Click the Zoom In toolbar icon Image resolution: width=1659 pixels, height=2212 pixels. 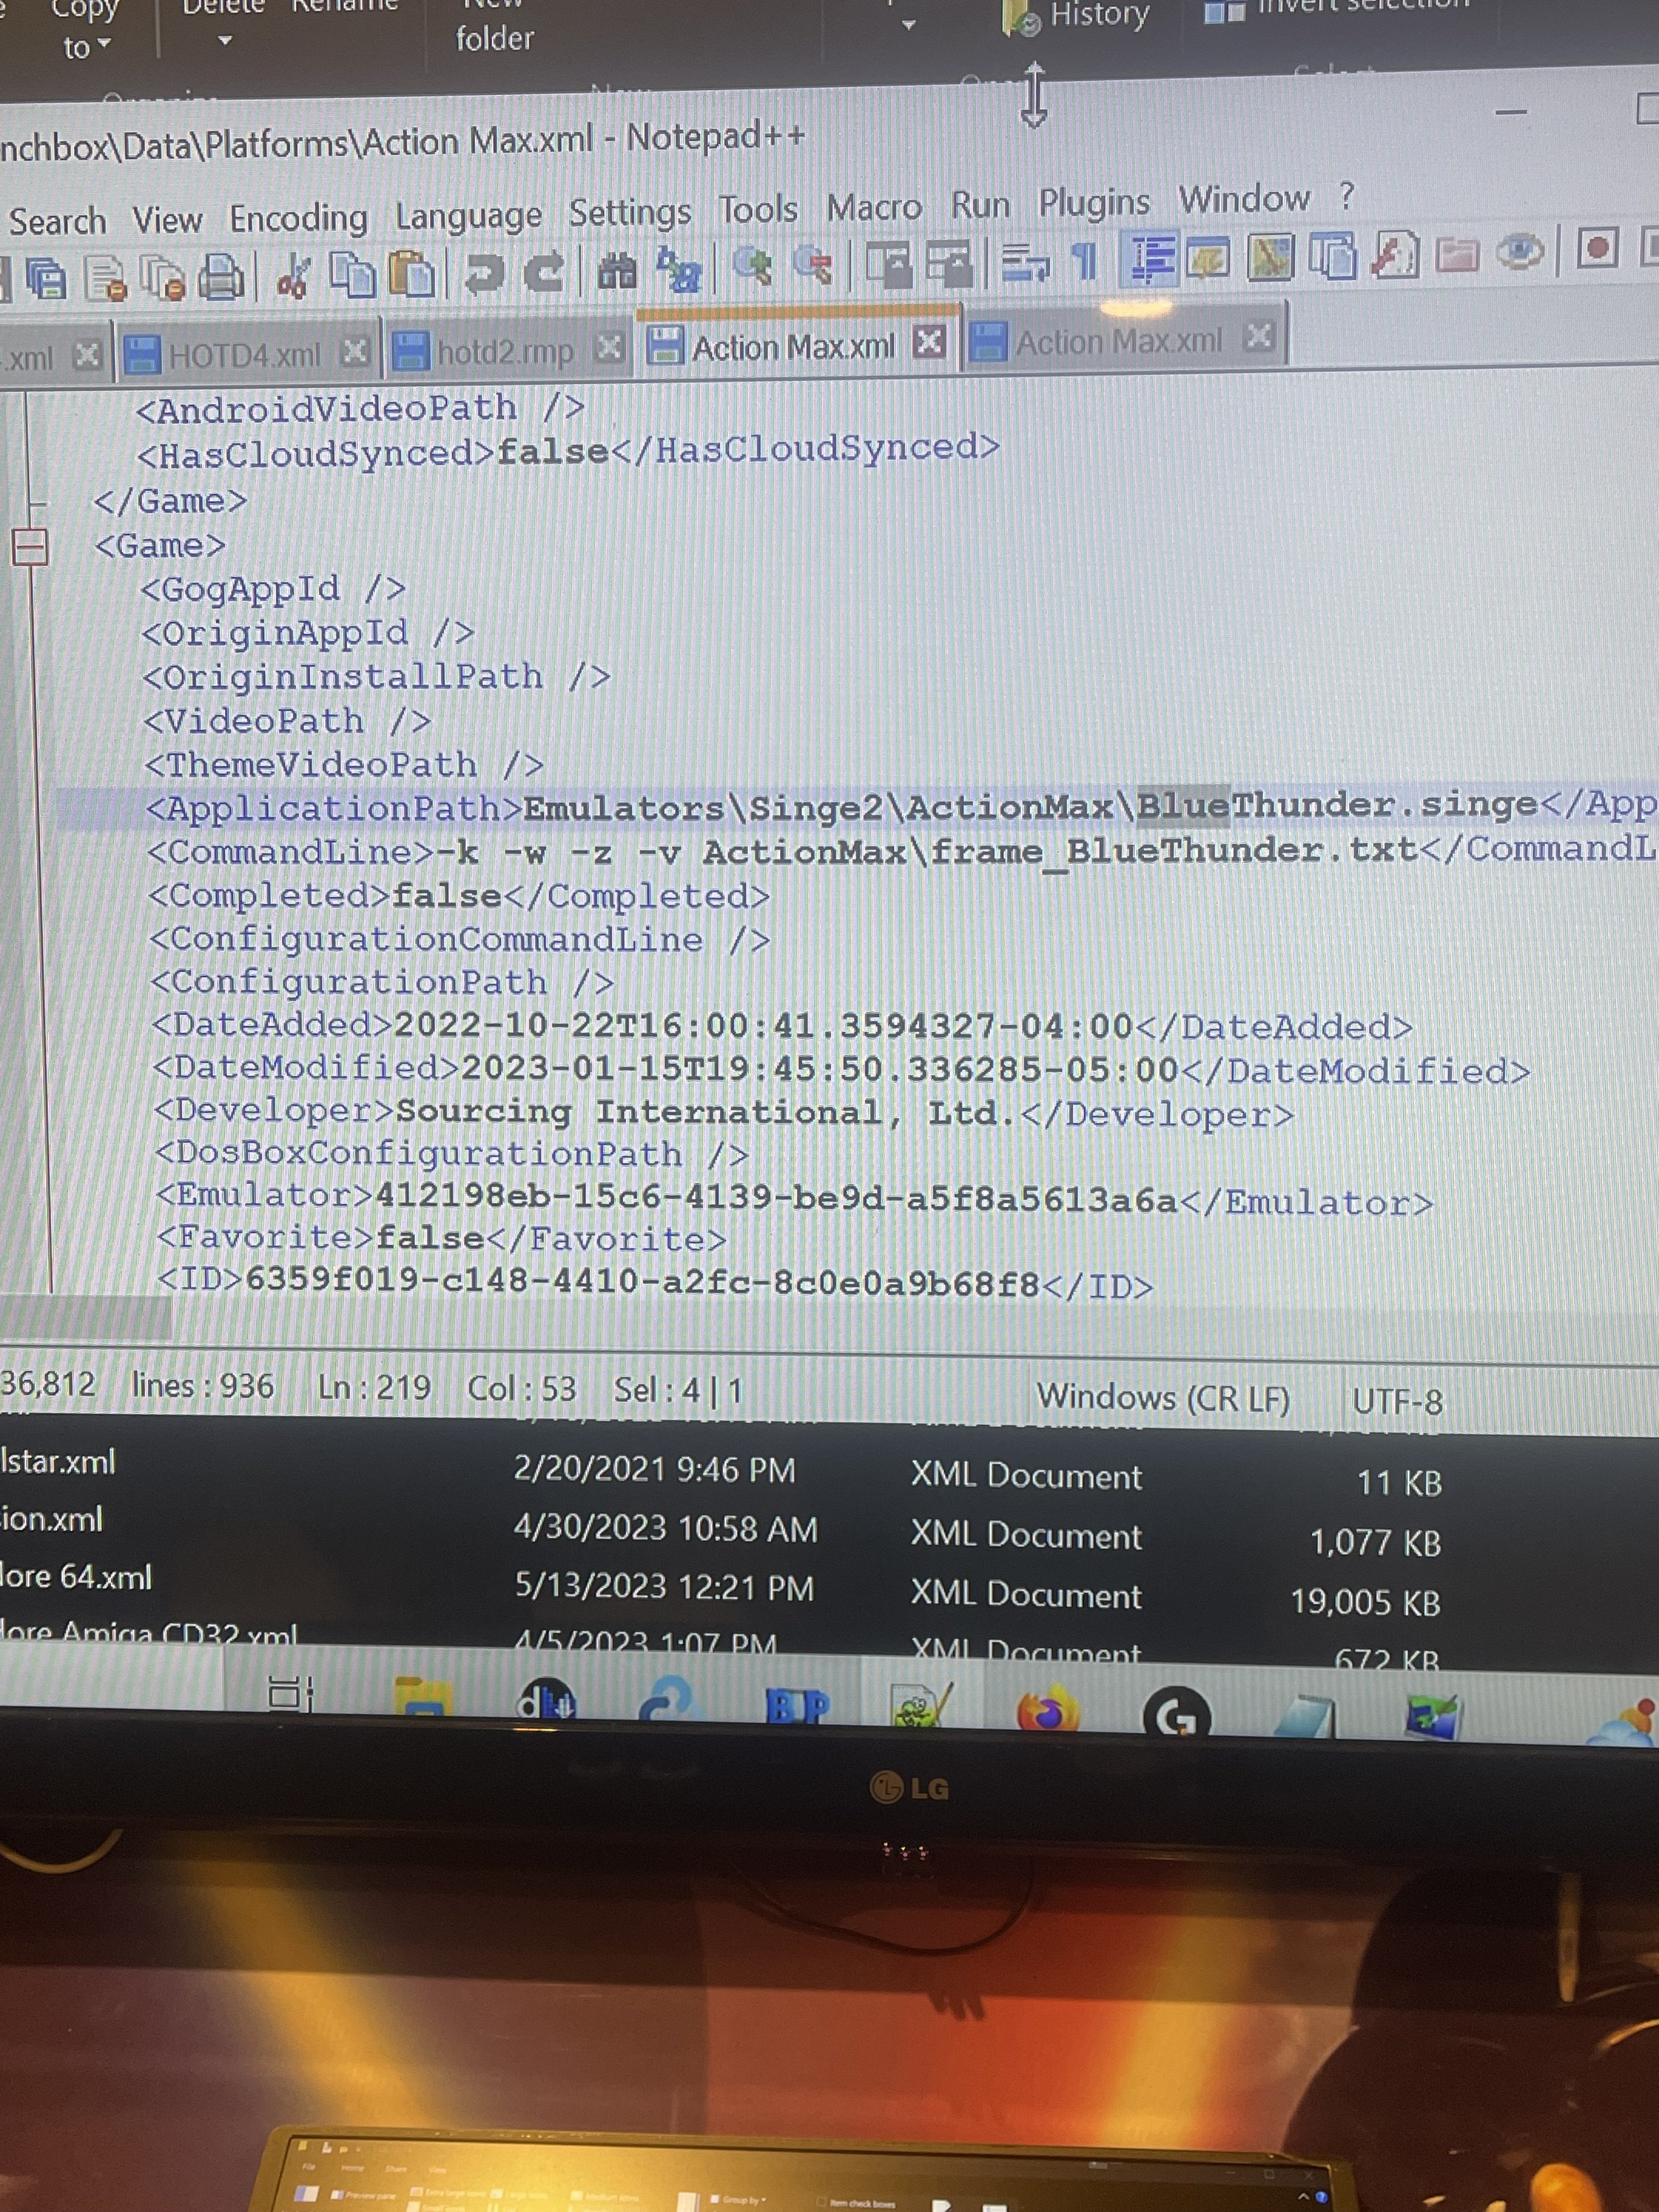[x=752, y=268]
